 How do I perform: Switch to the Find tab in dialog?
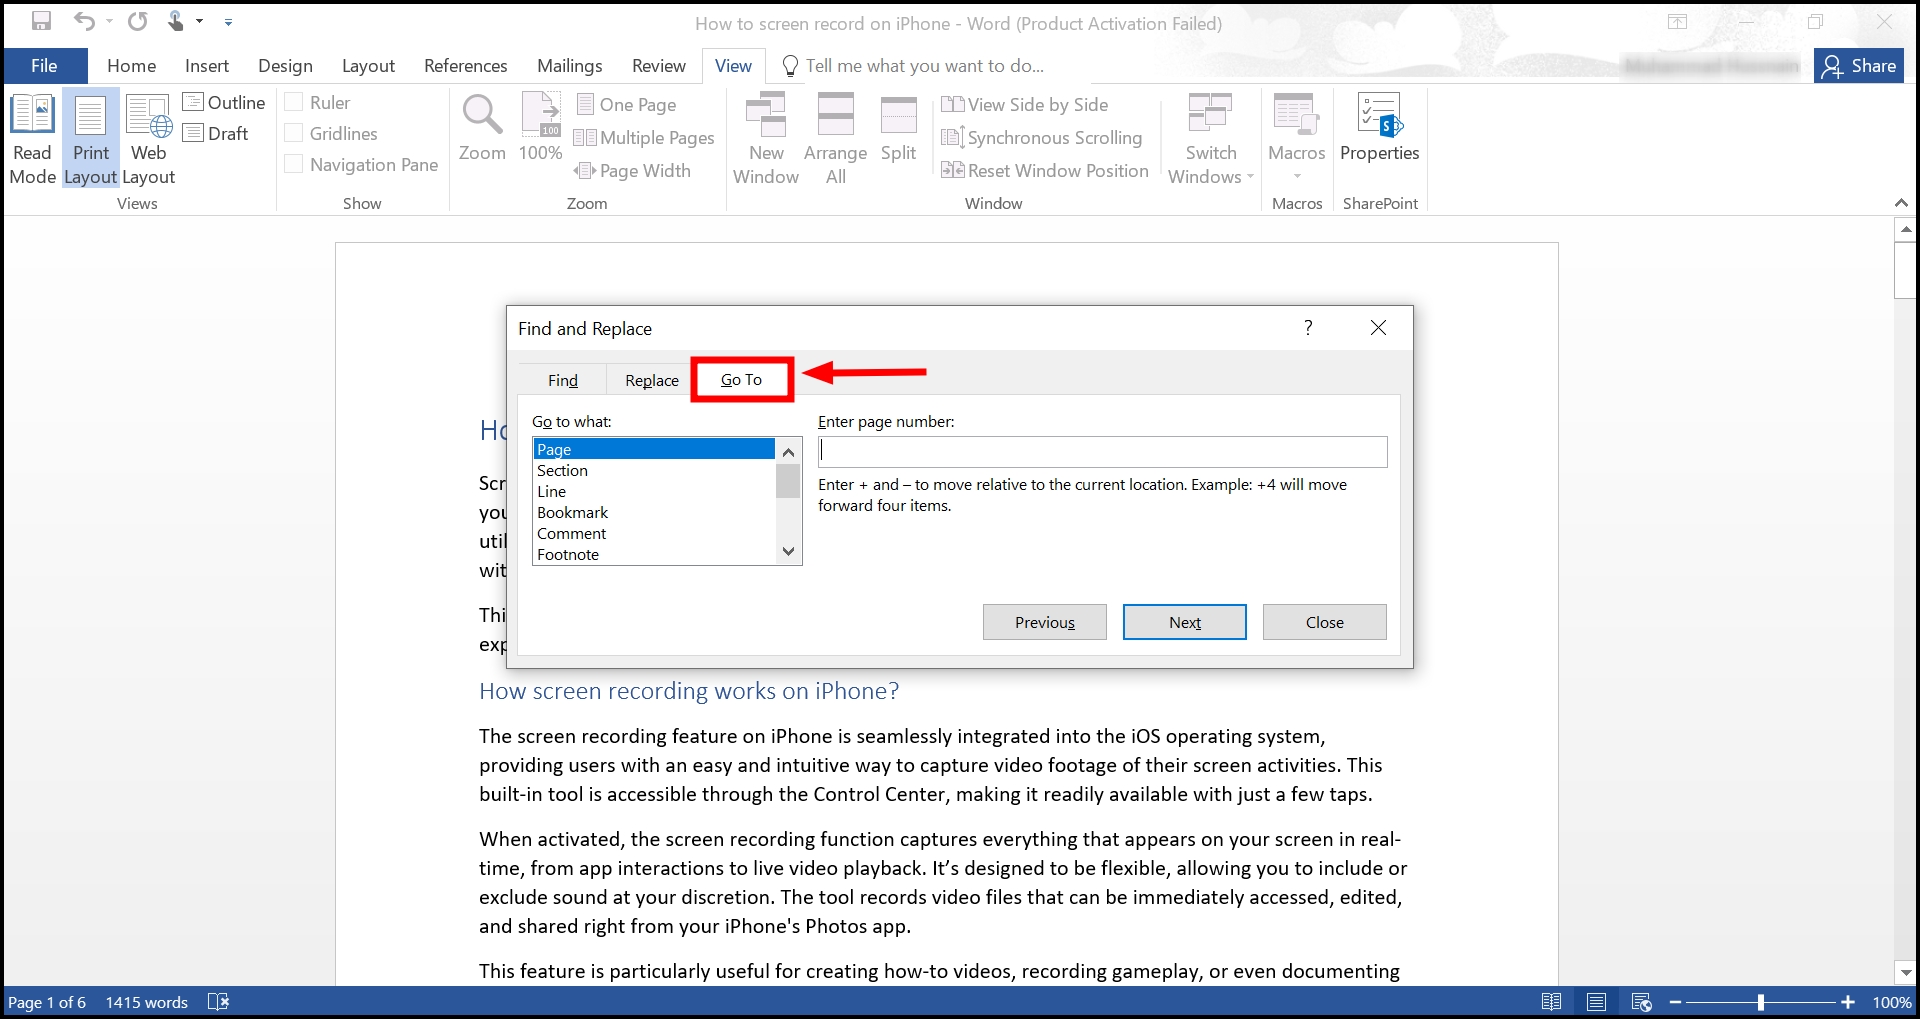[563, 380]
